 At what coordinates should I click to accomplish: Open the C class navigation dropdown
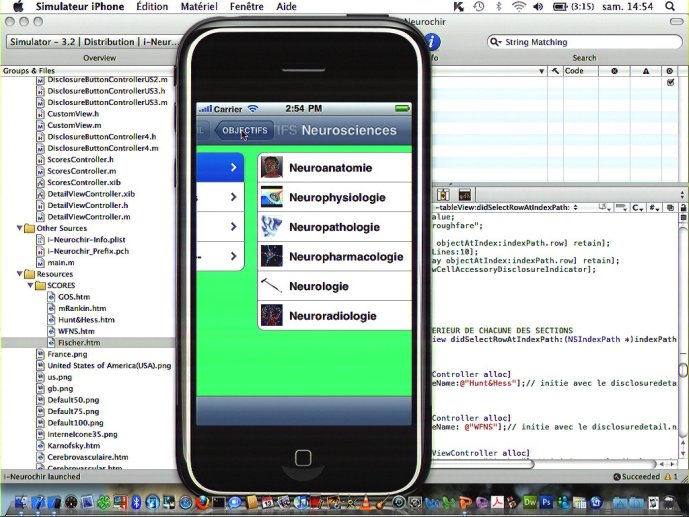pyautogui.click(x=637, y=208)
